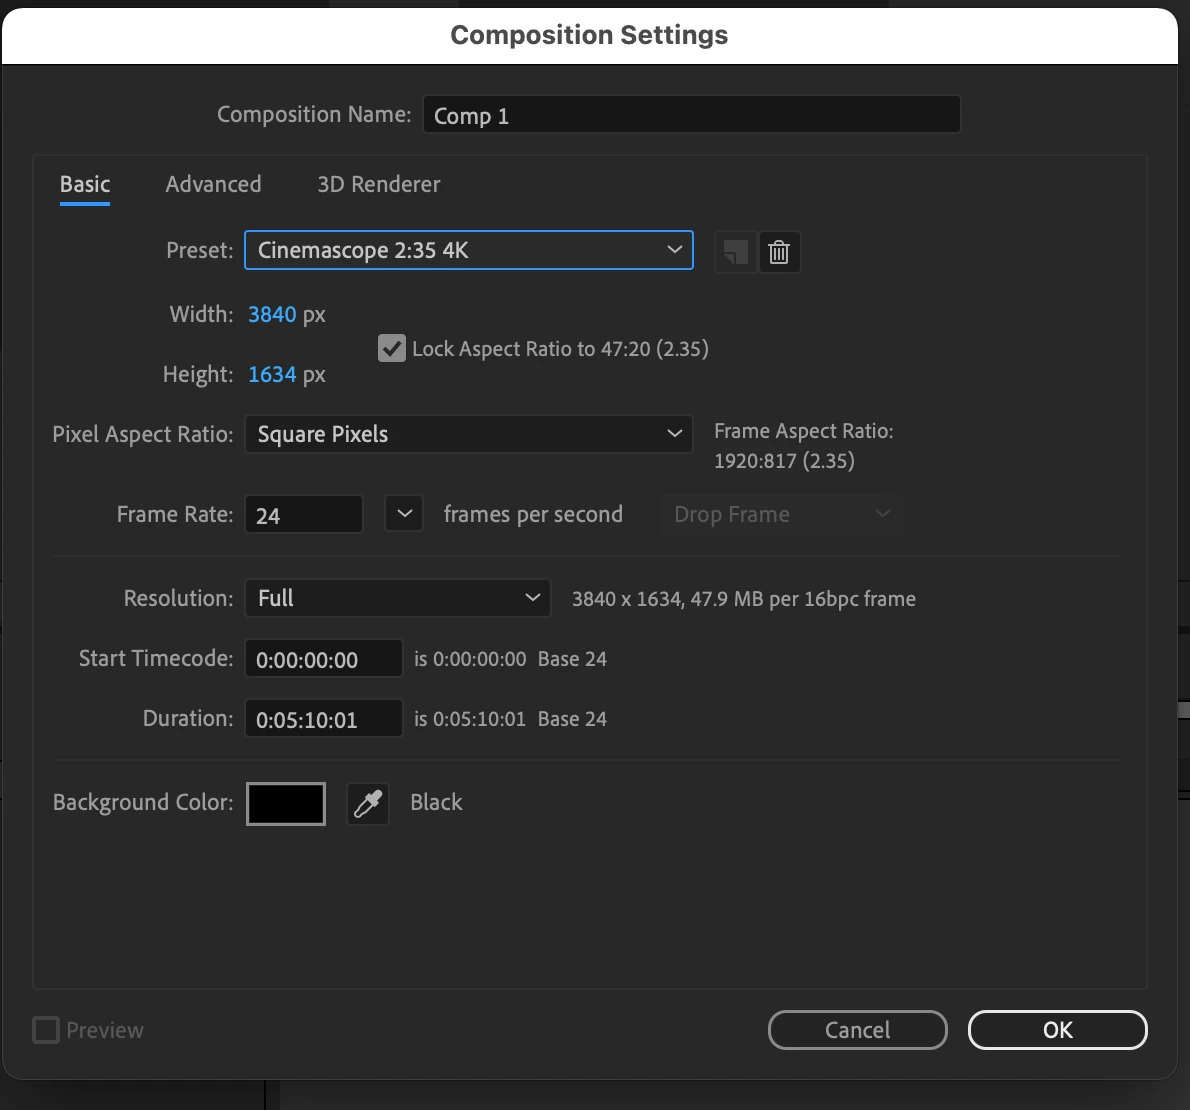Open the frame rate presets arrow dropdown
Screen dimensions: 1190x1110
click(404, 514)
